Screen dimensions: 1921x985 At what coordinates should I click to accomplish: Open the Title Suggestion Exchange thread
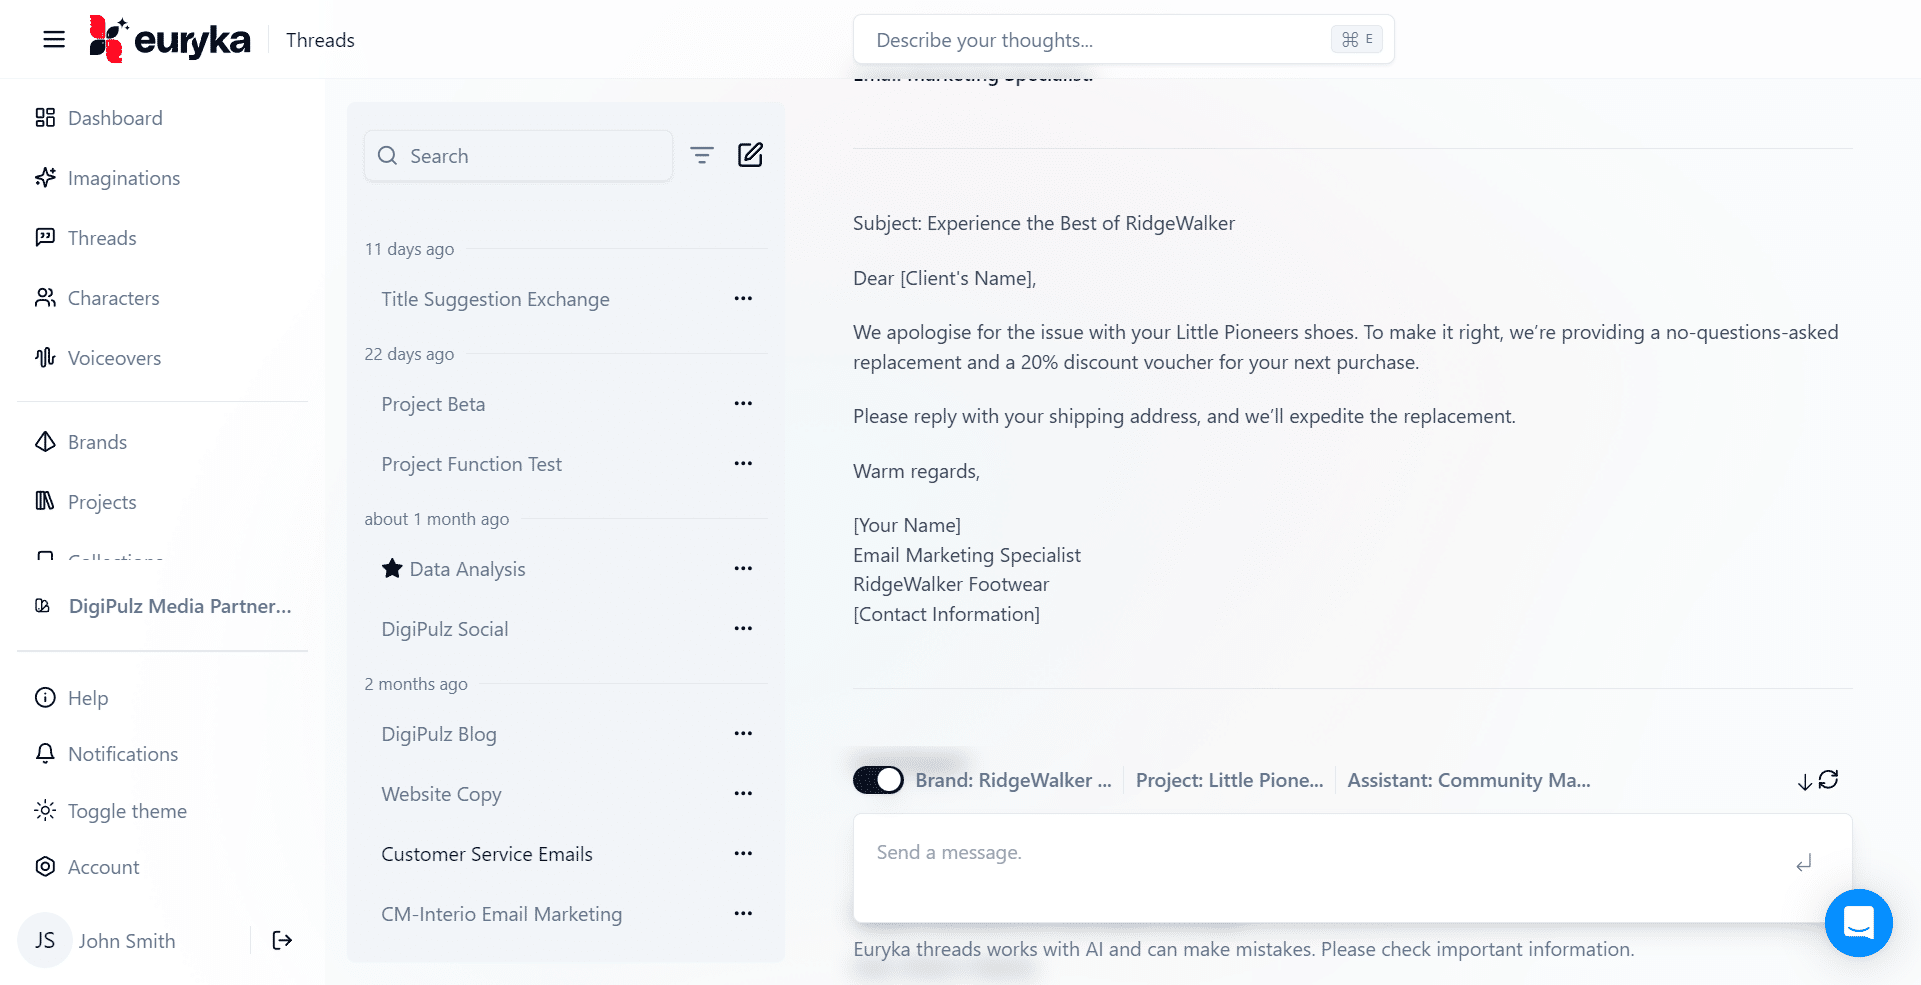(x=495, y=299)
